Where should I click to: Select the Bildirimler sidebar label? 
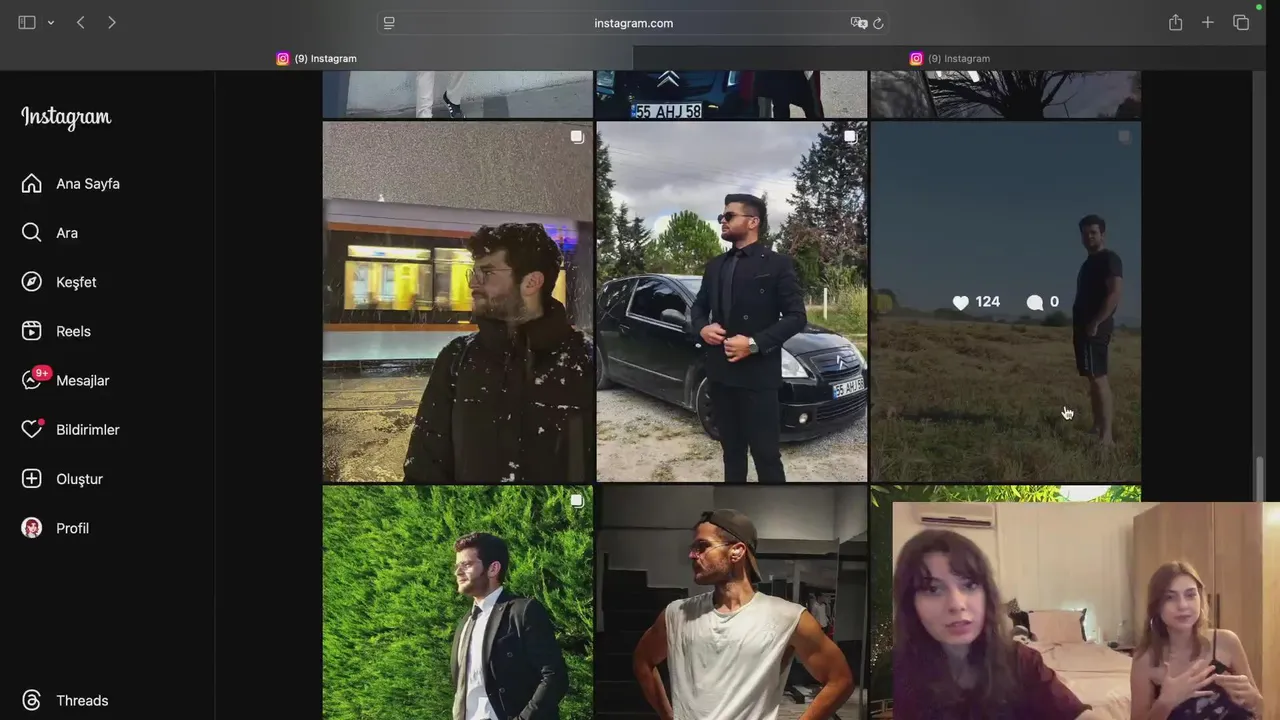pyautogui.click(x=88, y=430)
